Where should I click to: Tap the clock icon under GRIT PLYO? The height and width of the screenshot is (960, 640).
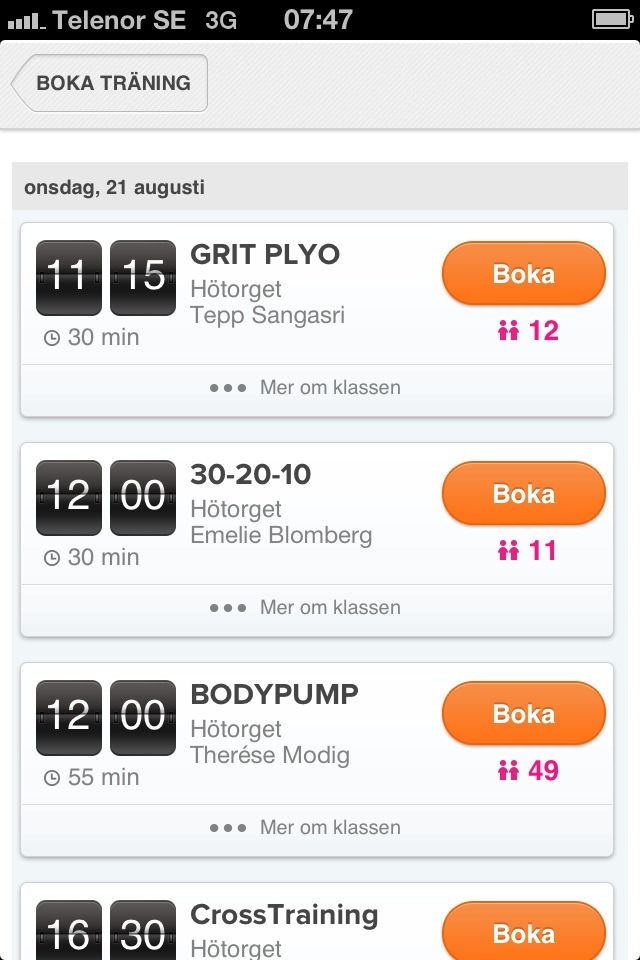pyautogui.click(x=52, y=339)
